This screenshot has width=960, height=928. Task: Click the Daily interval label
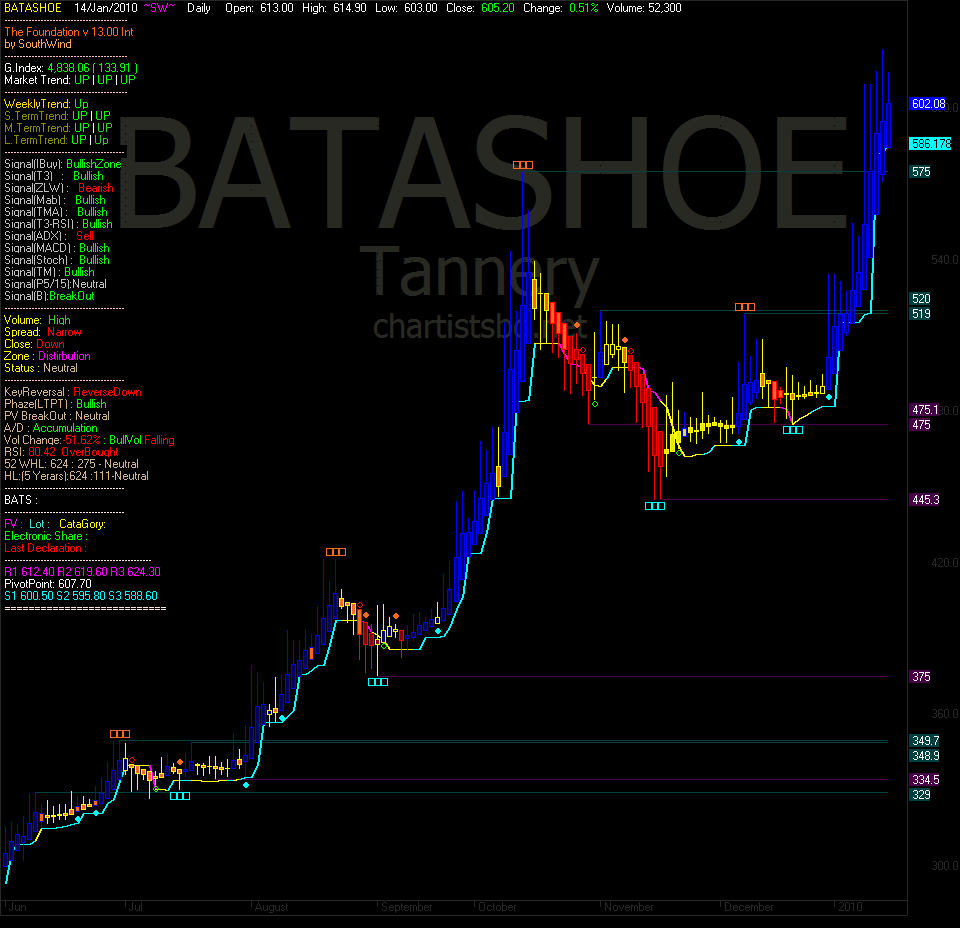(198, 8)
